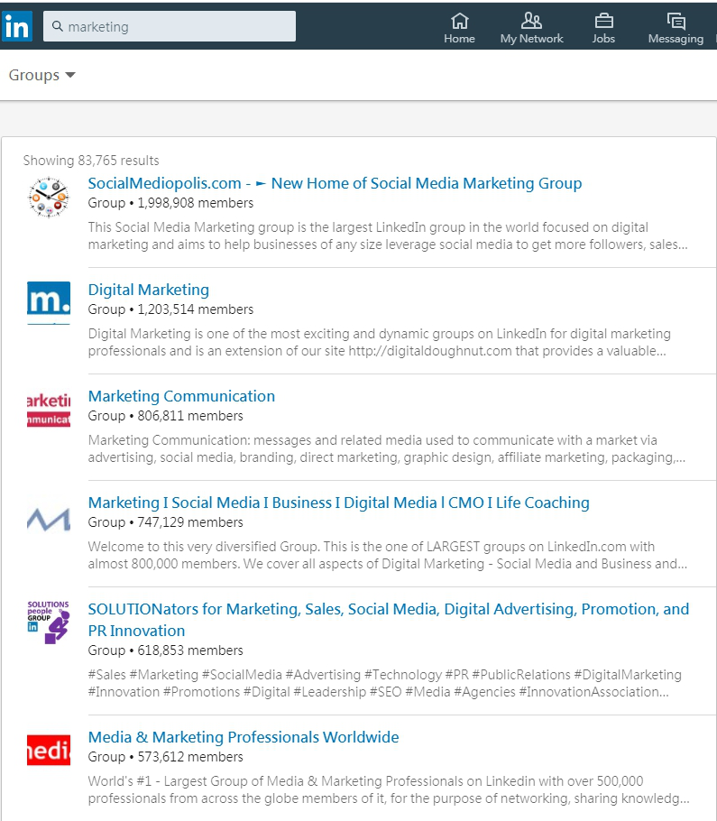717x821 pixels.
Task: Open the Marketing Communication group link
Action: click(181, 396)
